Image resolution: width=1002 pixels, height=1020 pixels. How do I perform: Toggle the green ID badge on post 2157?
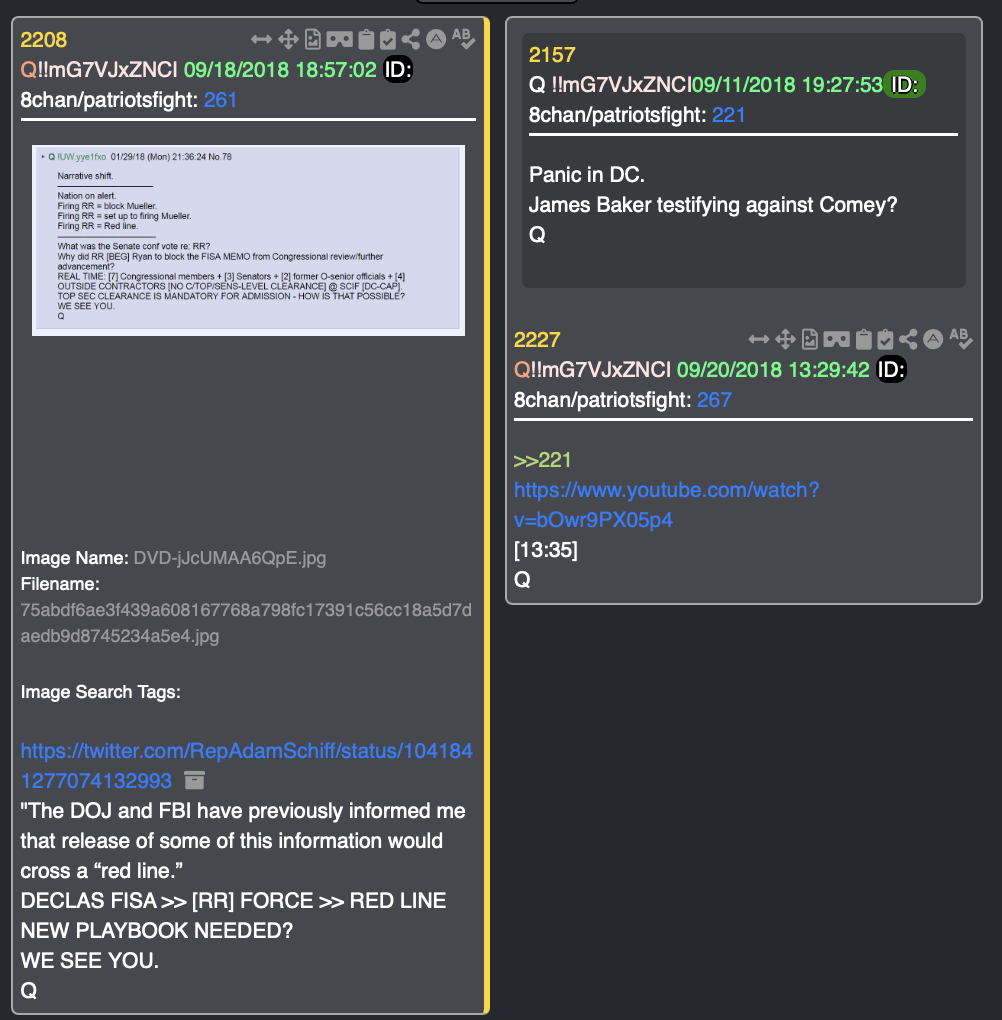(904, 85)
